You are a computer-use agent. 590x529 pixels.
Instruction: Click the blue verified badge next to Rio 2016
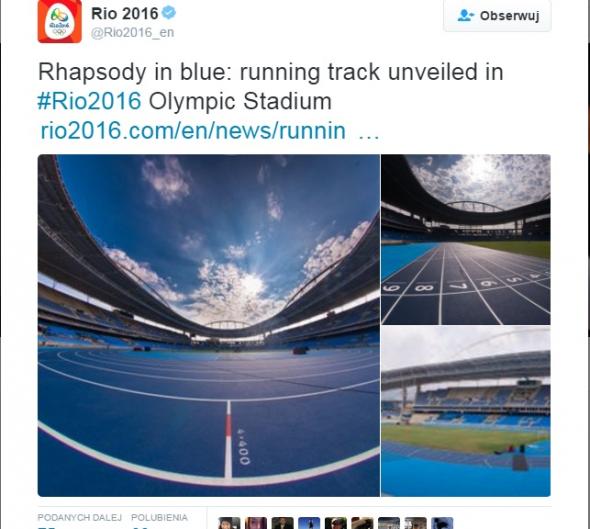pos(169,13)
